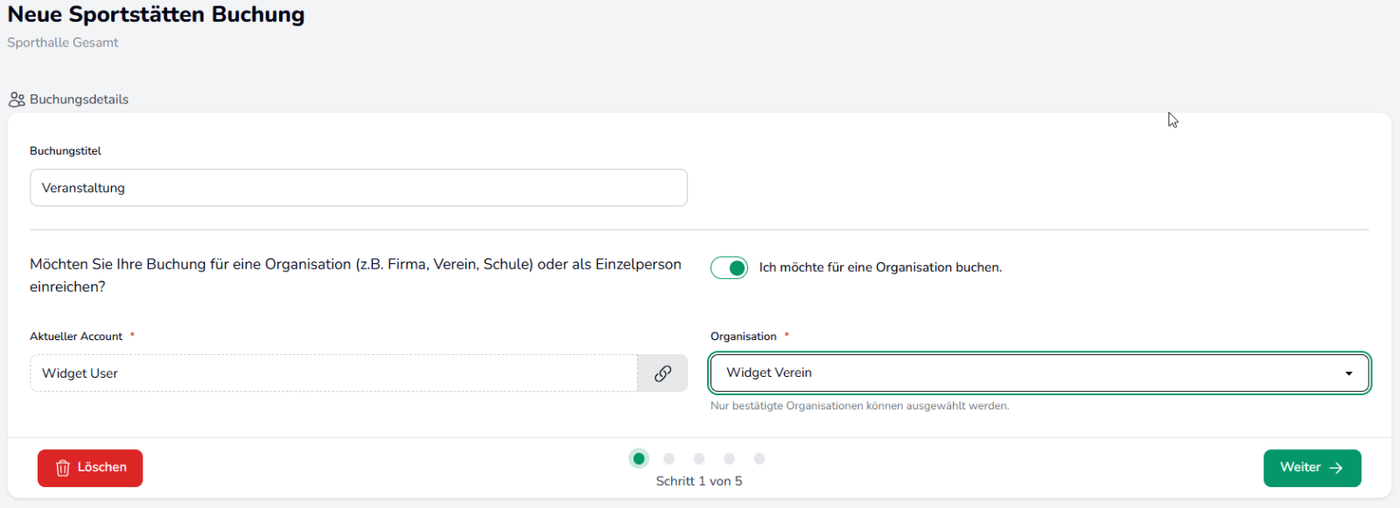Click the Aktueller Account field Widget User
This screenshot has width=1400, height=508.
click(334, 373)
